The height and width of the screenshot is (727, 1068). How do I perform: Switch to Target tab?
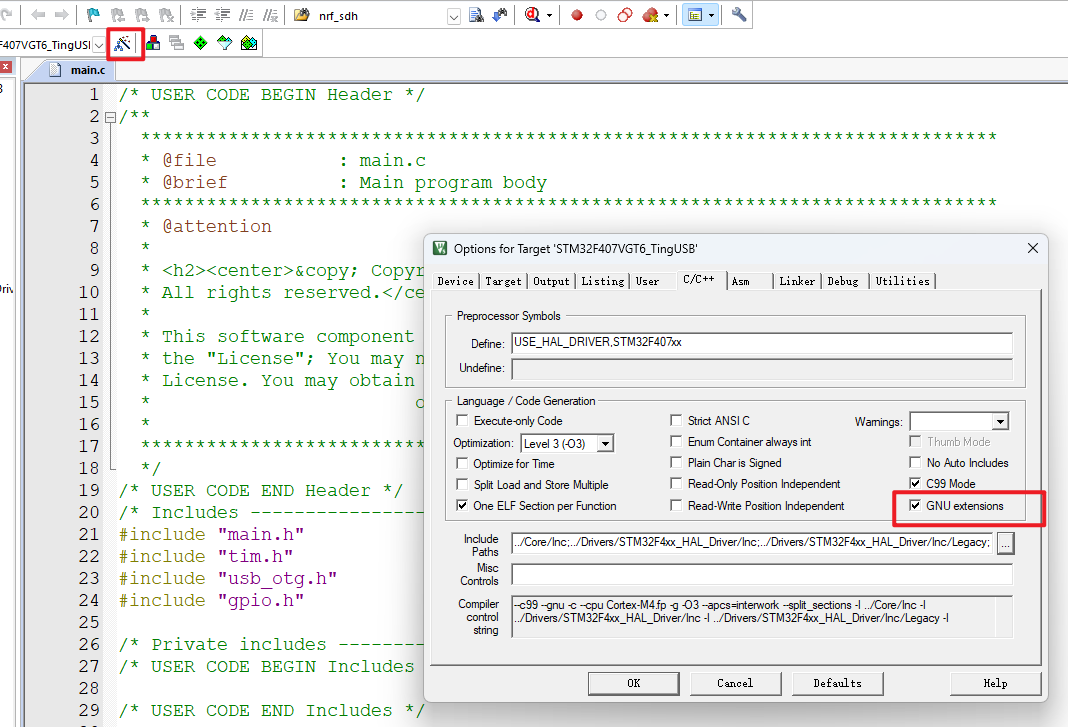(503, 281)
